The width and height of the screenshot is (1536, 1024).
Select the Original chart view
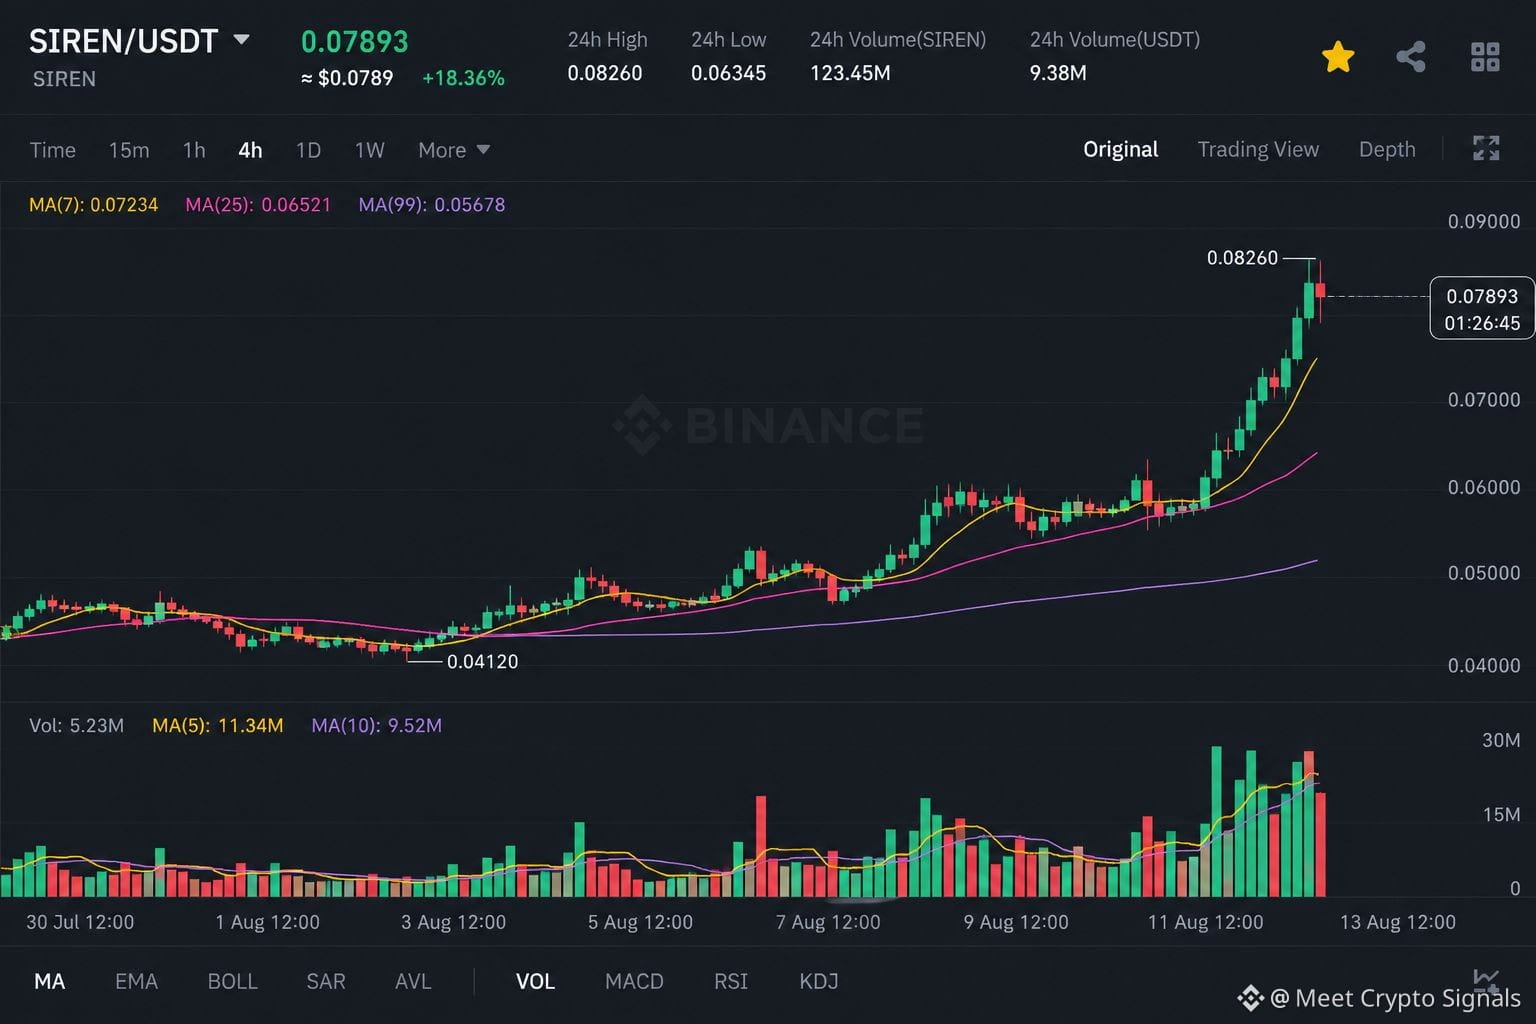(1120, 149)
